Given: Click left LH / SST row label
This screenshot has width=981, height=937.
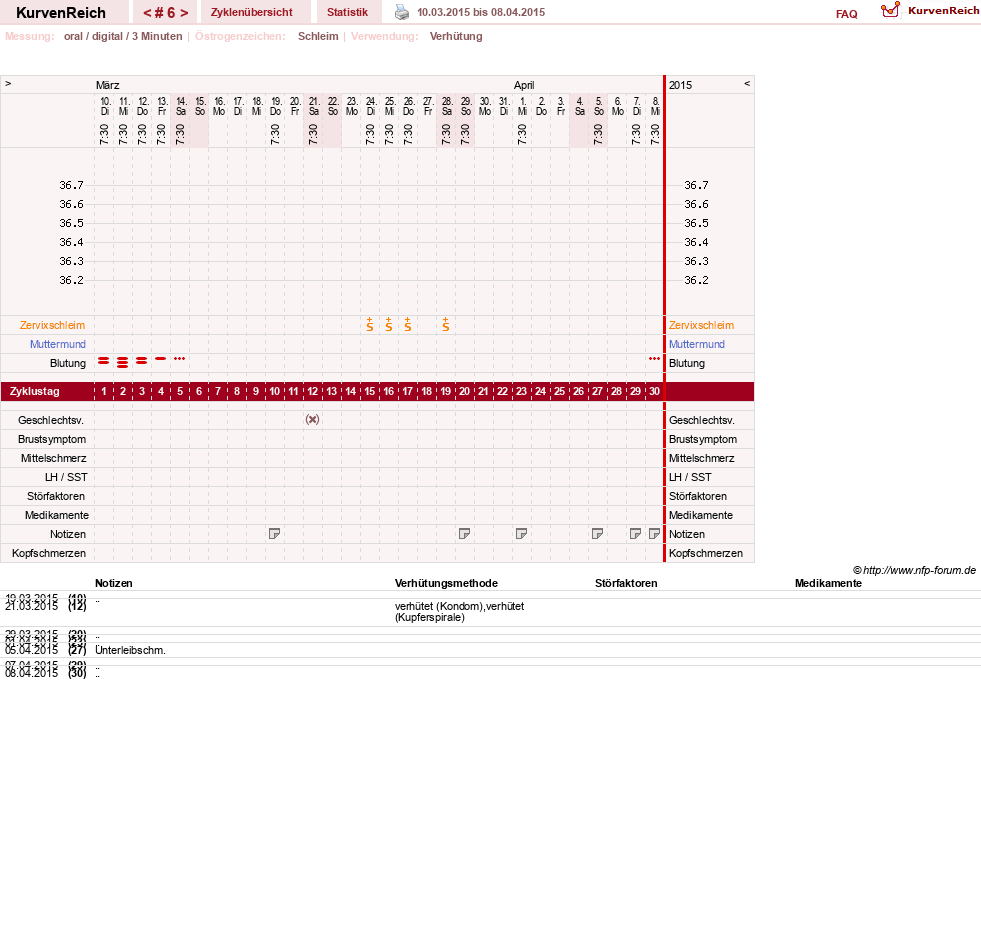Looking at the screenshot, I should [x=66, y=477].
